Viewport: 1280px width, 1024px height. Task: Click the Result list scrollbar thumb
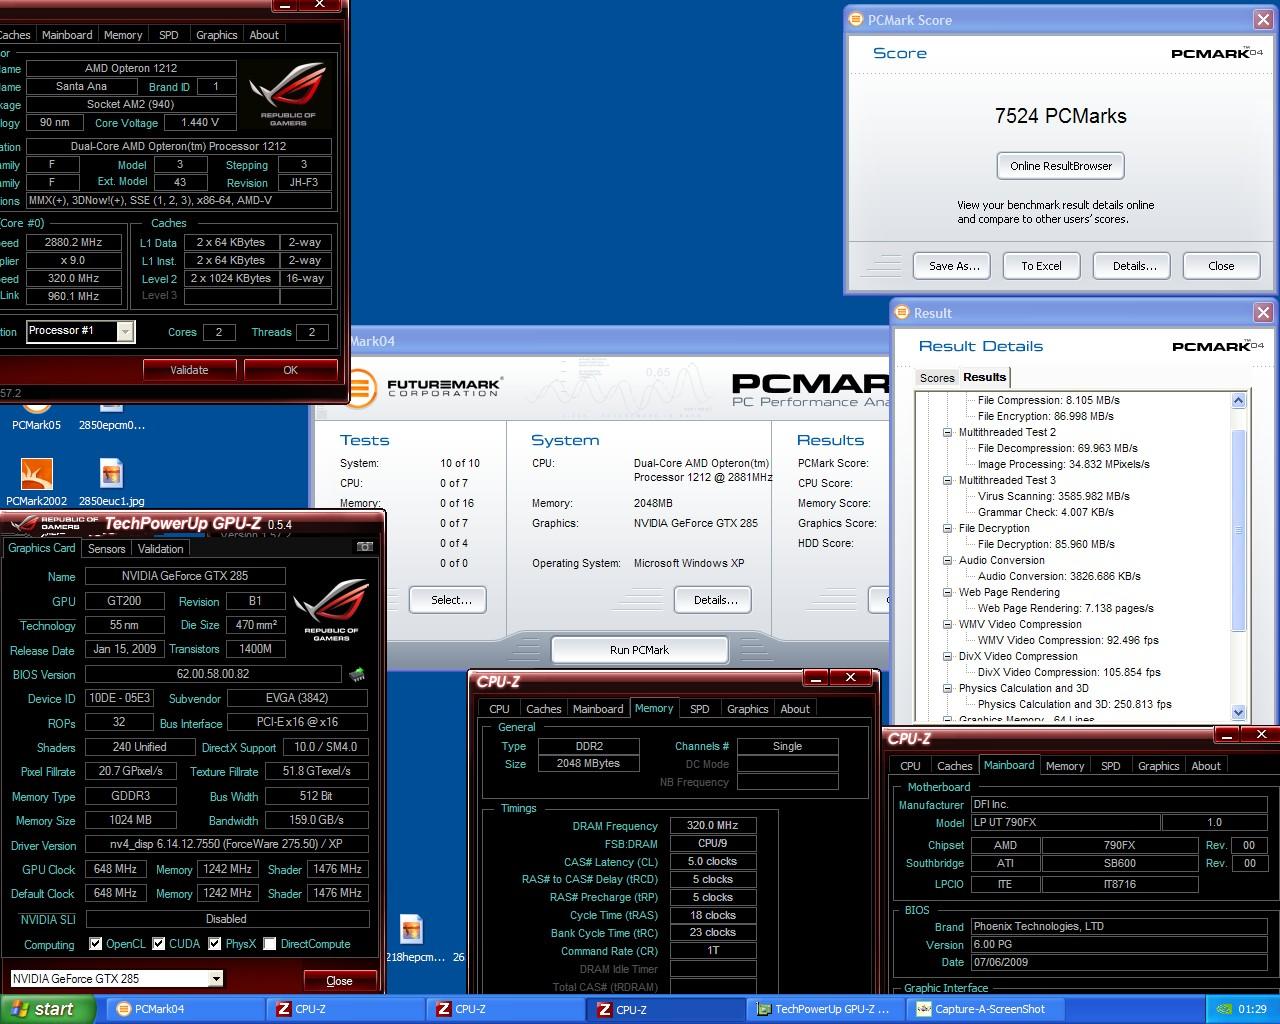coord(1239,530)
